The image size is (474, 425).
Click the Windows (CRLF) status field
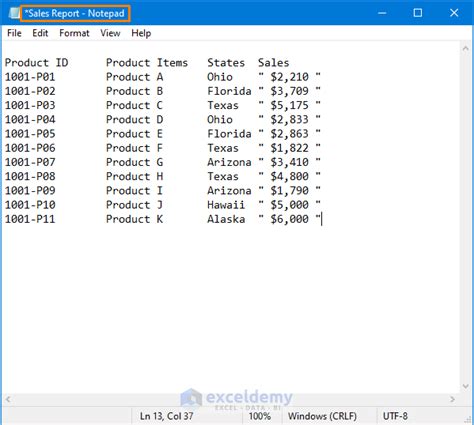[x=322, y=416]
